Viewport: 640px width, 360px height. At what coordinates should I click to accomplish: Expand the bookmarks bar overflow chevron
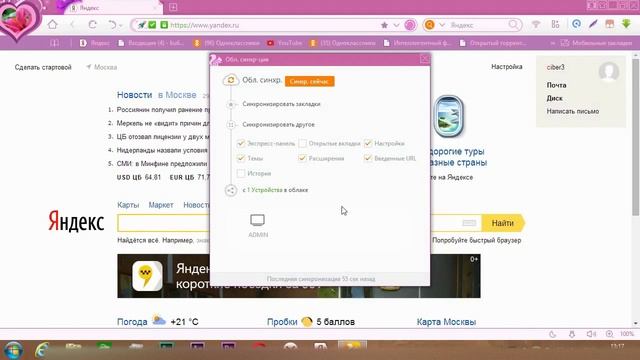click(552, 43)
